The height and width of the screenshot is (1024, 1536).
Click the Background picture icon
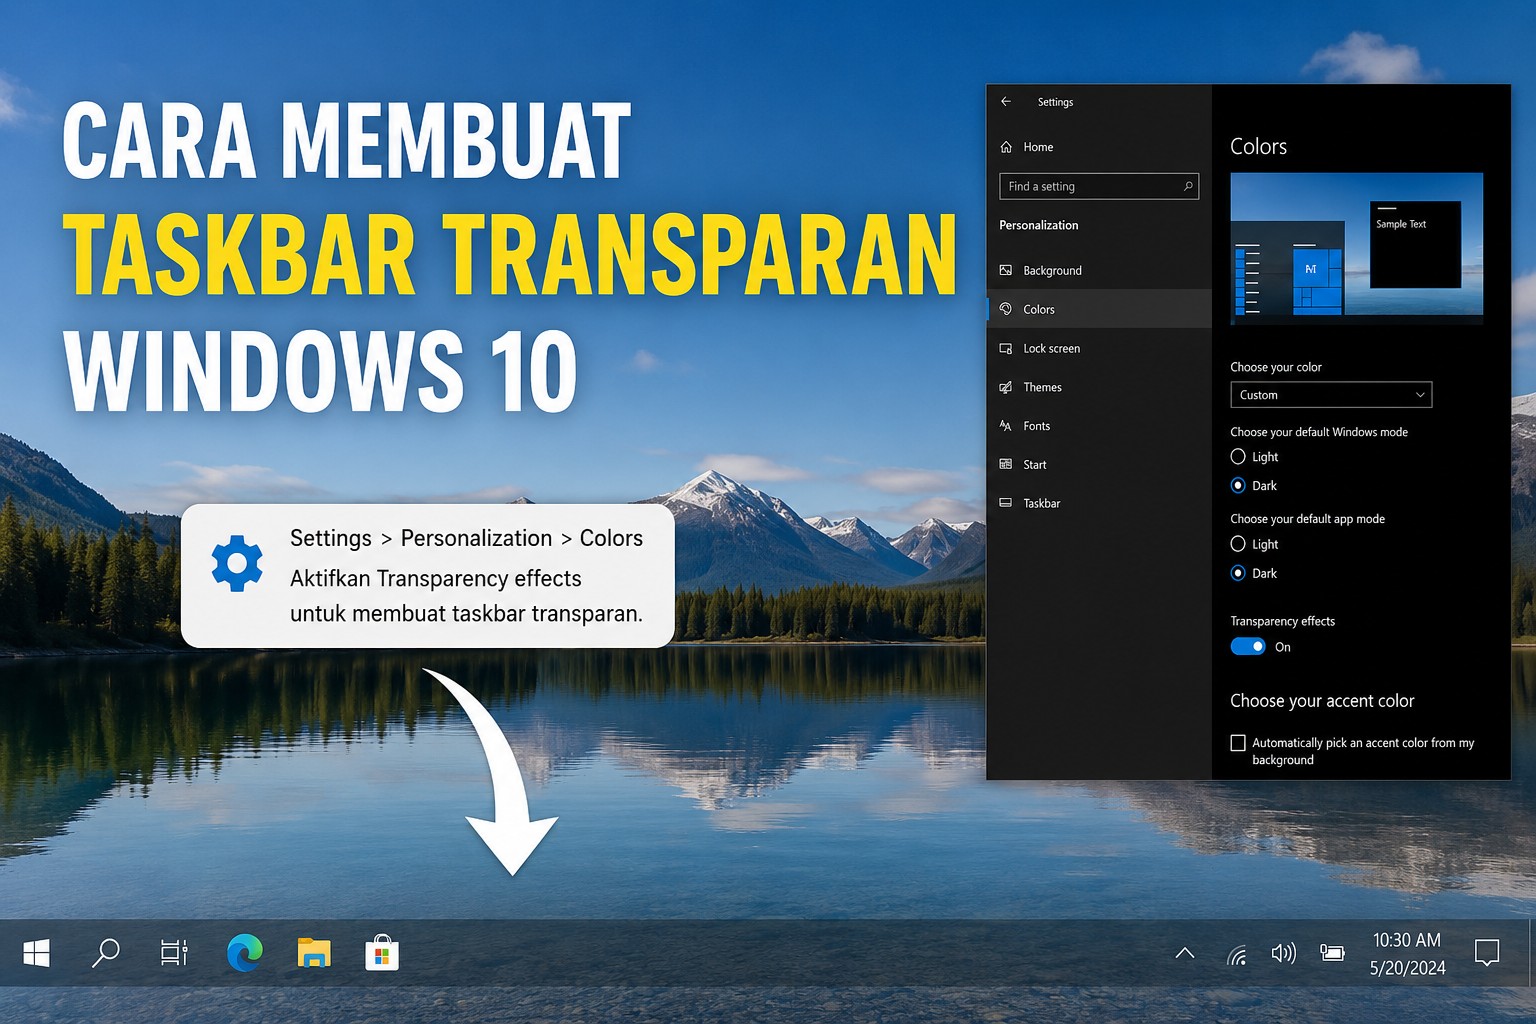(x=1006, y=270)
